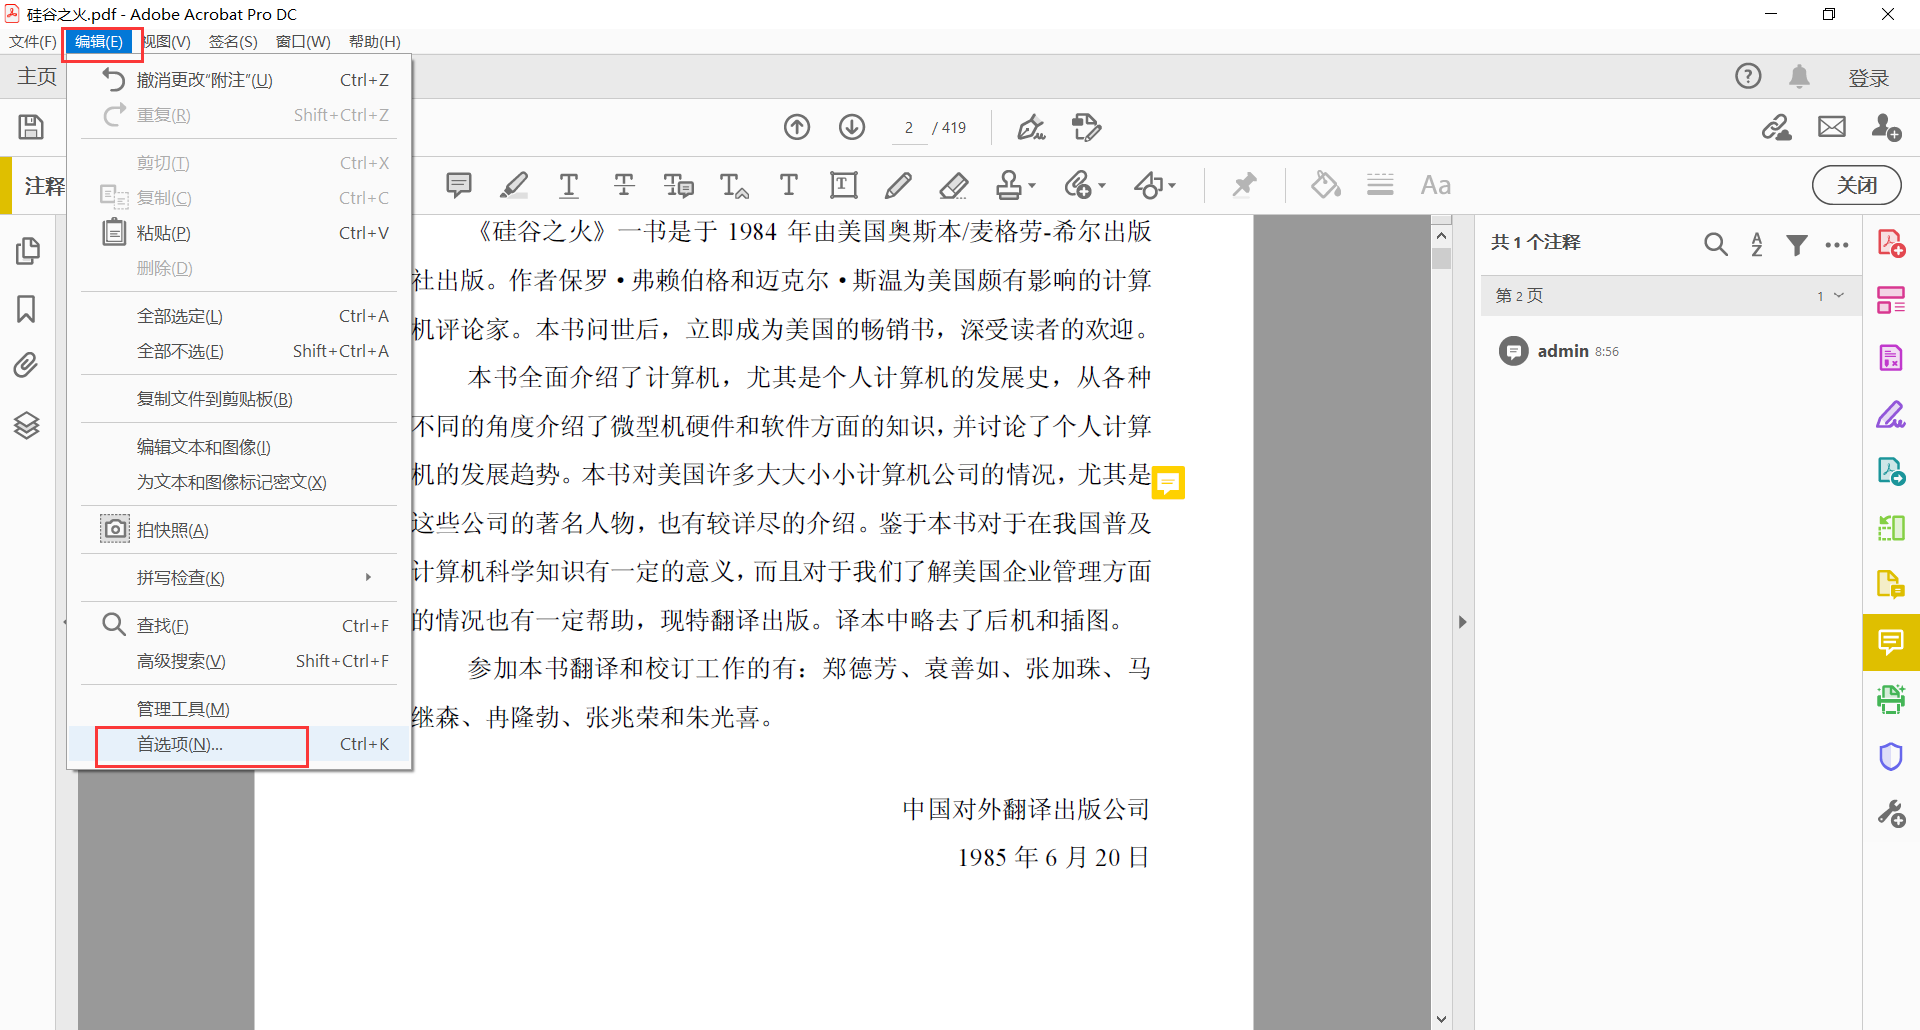Open the 签名 menu
Image resolution: width=1920 pixels, height=1030 pixels.
click(x=233, y=41)
